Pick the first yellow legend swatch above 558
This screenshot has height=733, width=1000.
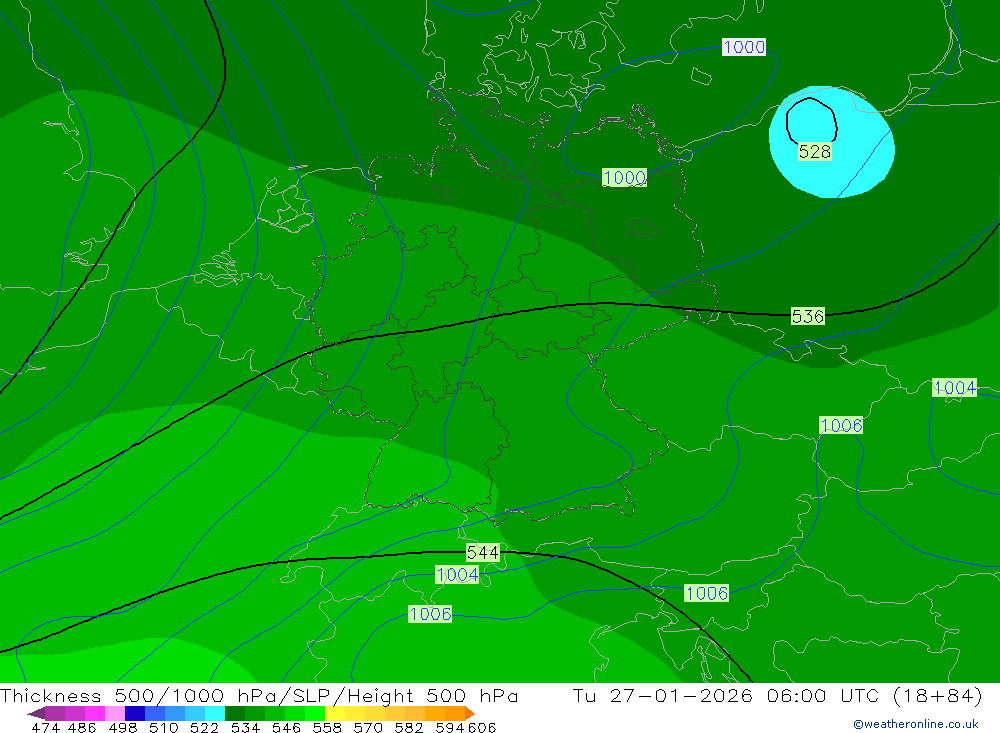(335, 713)
